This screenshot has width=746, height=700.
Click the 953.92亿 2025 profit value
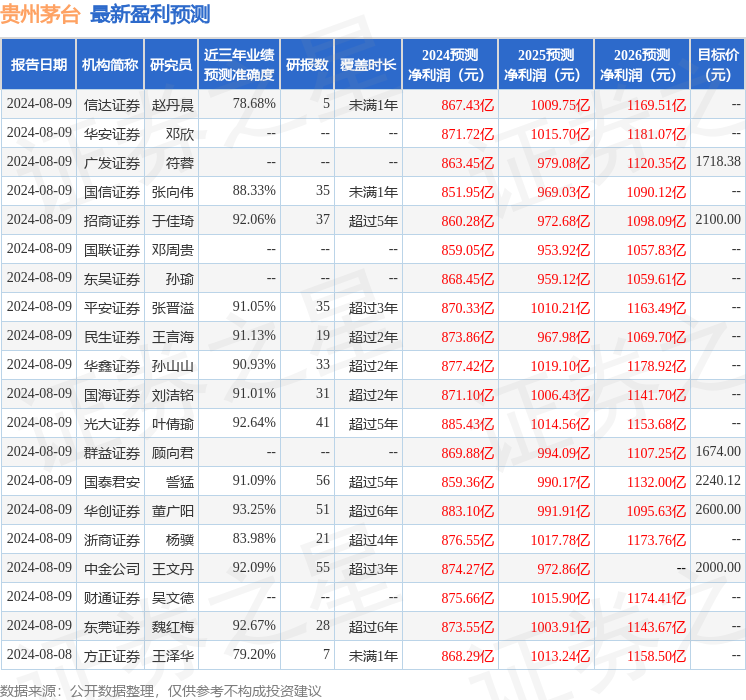(x=563, y=250)
